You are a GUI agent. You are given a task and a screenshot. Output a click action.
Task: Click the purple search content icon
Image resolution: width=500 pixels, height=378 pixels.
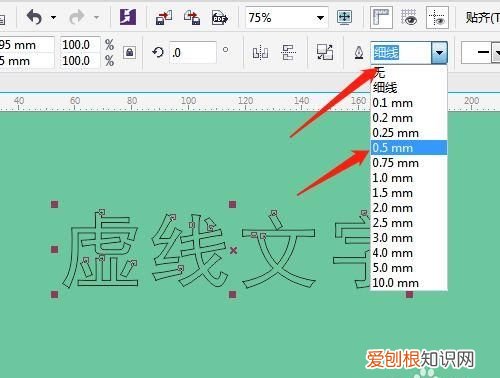click(x=128, y=17)
